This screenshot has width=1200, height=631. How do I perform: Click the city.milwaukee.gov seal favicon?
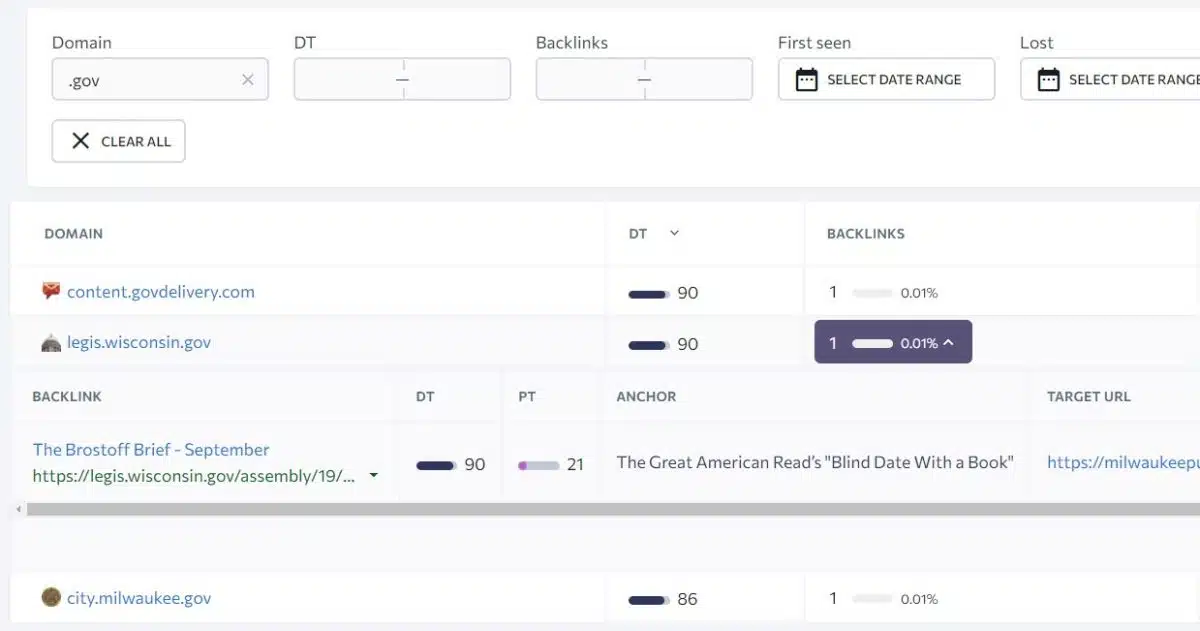51,598
